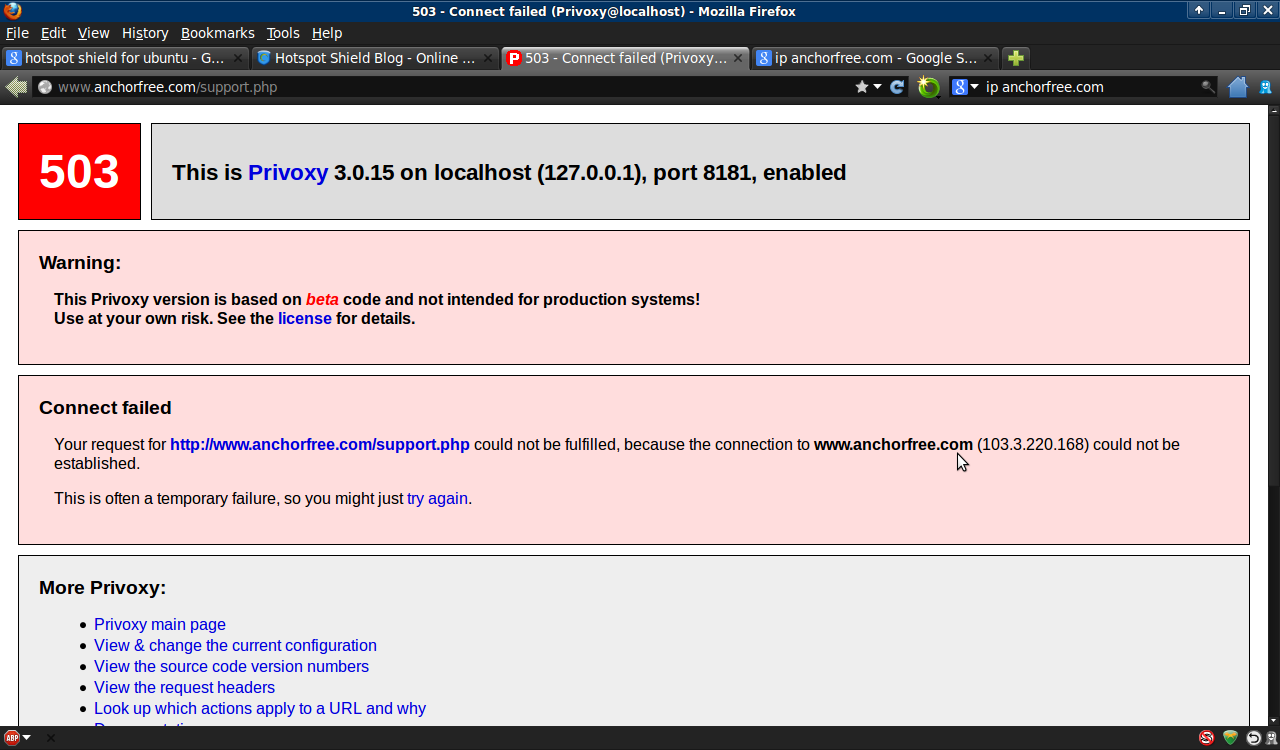The height and width of the screenshot is (750, 1280).
Task: Open the Bookmarks menu
Action: [x=217, y=33]
